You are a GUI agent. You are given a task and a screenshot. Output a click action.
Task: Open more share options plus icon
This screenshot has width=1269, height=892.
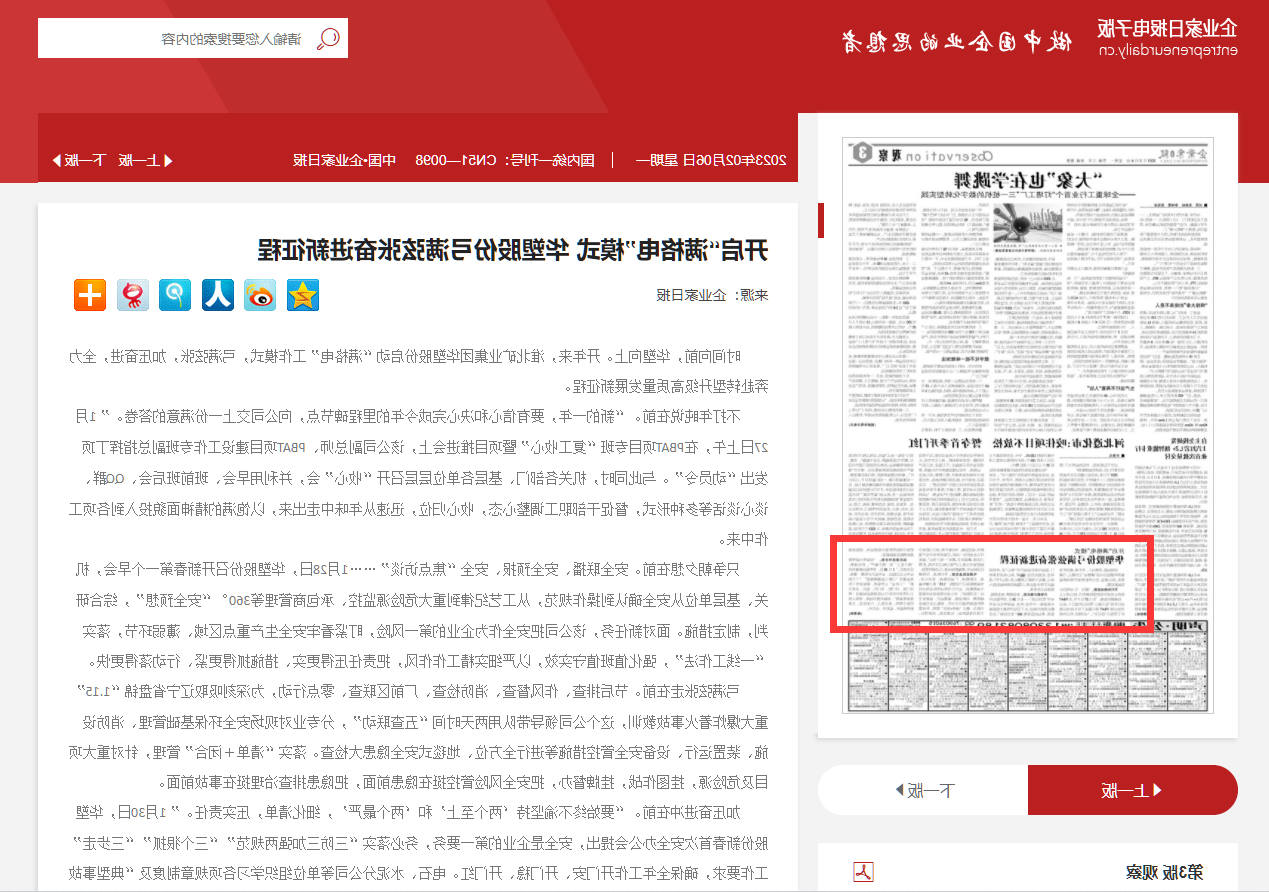(x=90, y=294)
